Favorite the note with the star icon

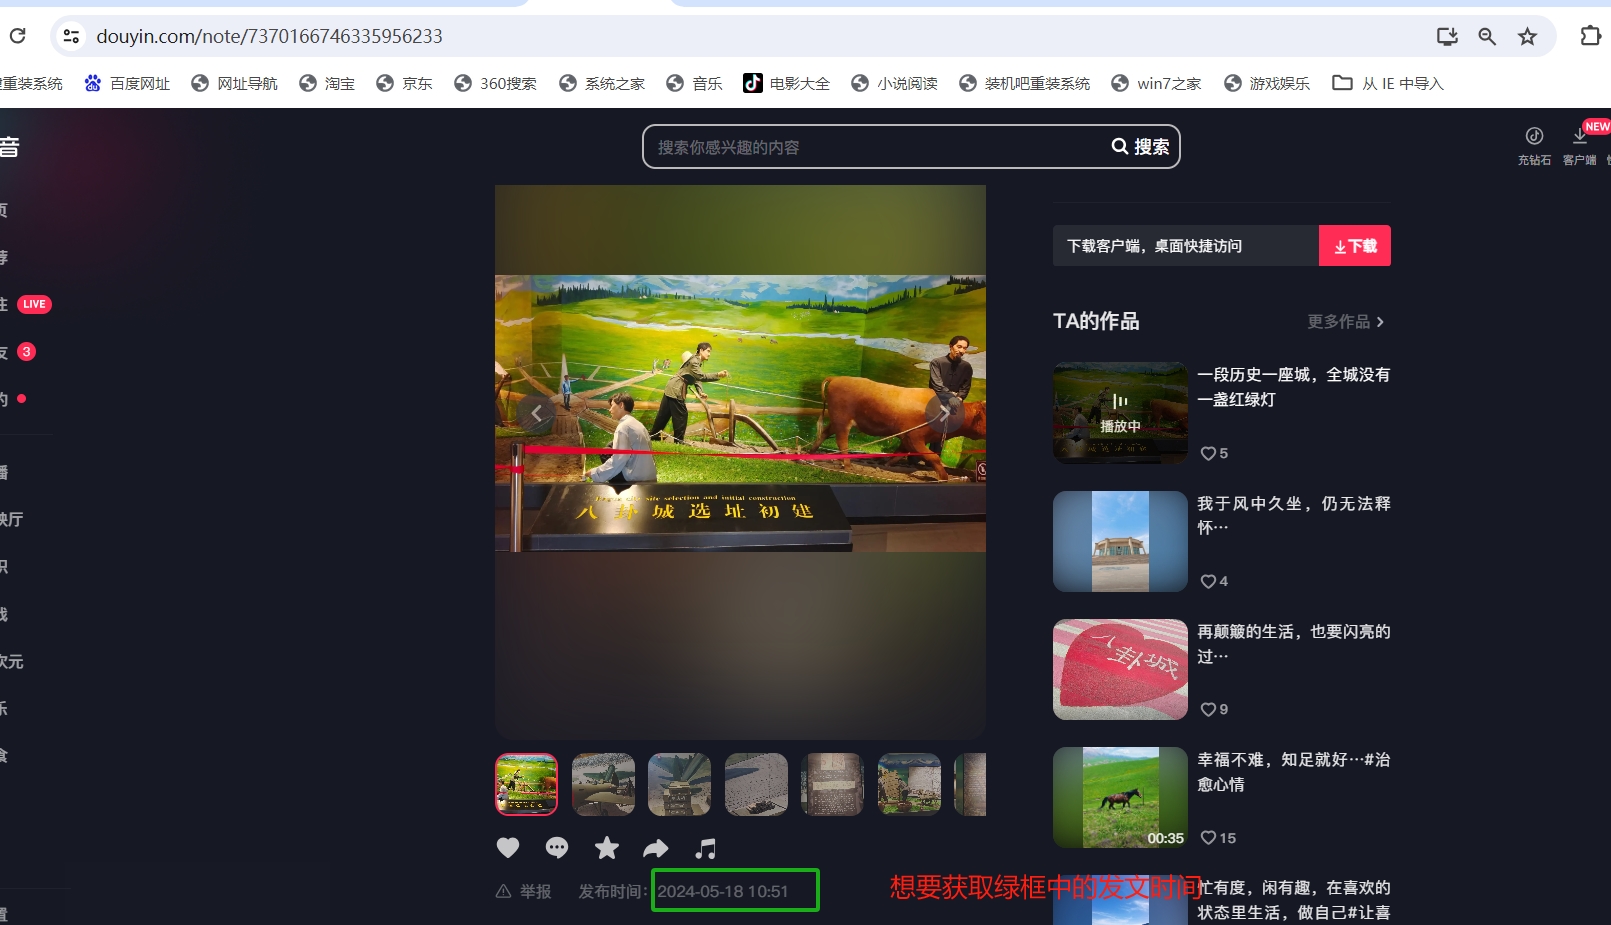606,848
